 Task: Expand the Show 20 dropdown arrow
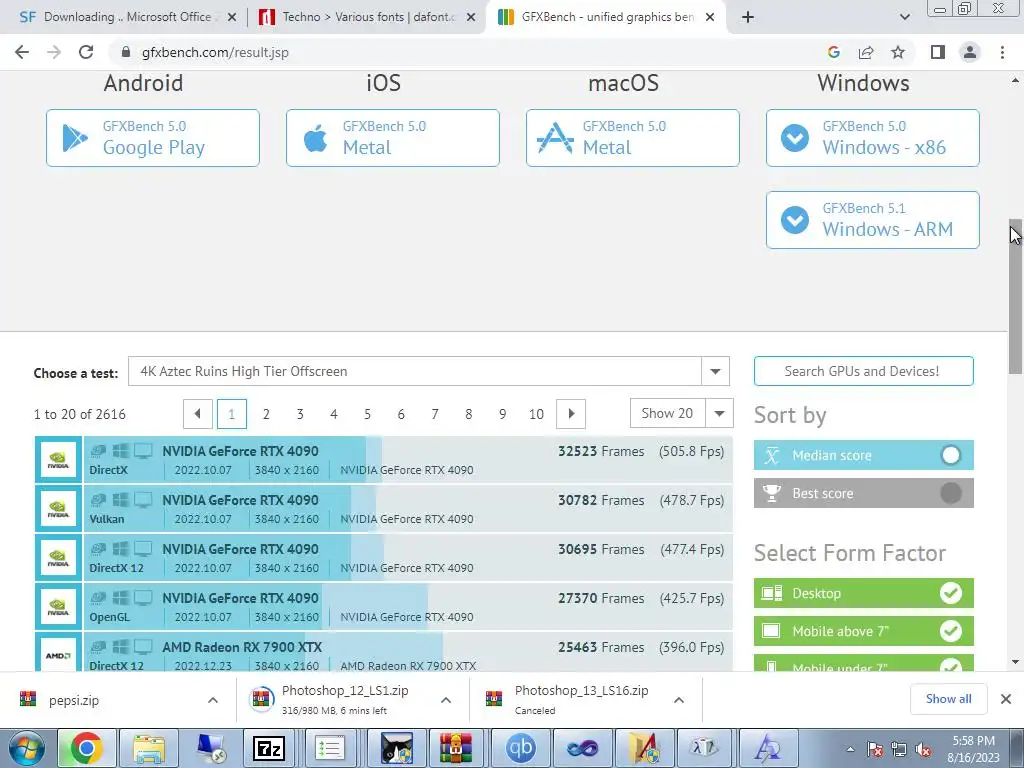click(x=720, y=413)
